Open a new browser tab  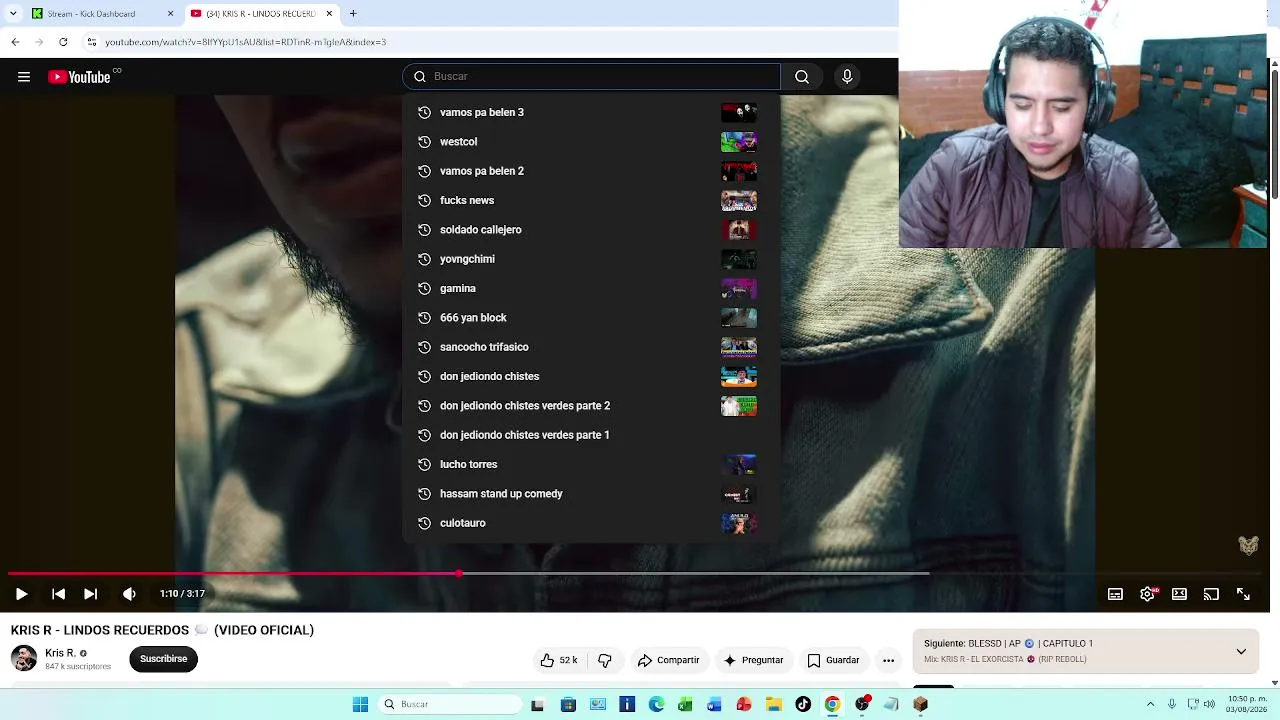pos(353,14)
